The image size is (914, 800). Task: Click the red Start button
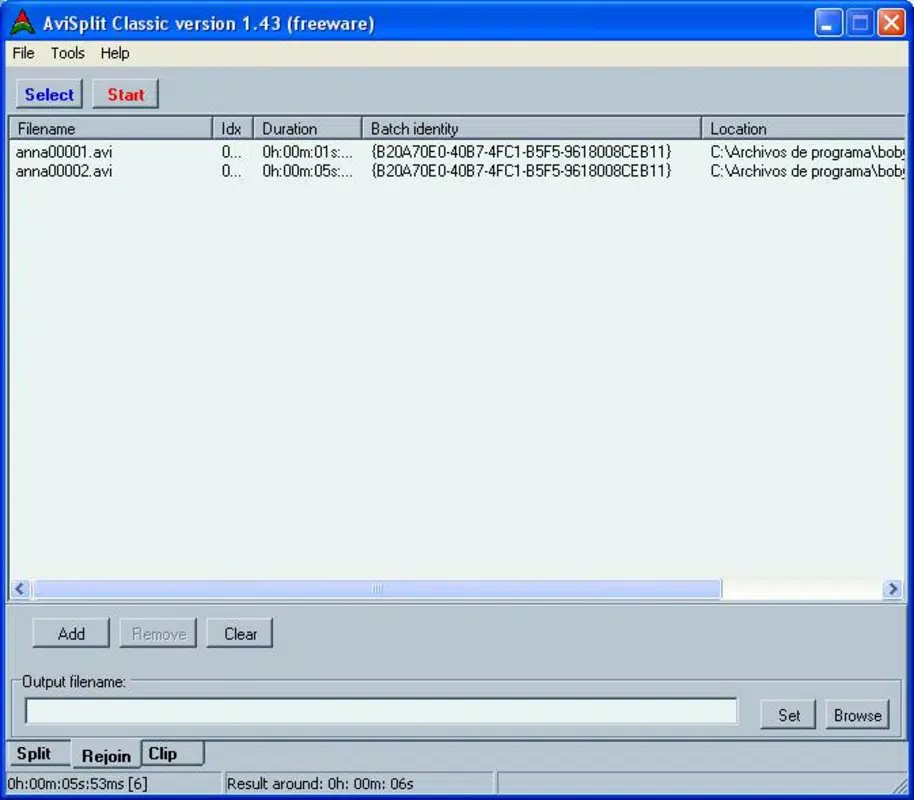pos(125,94)
